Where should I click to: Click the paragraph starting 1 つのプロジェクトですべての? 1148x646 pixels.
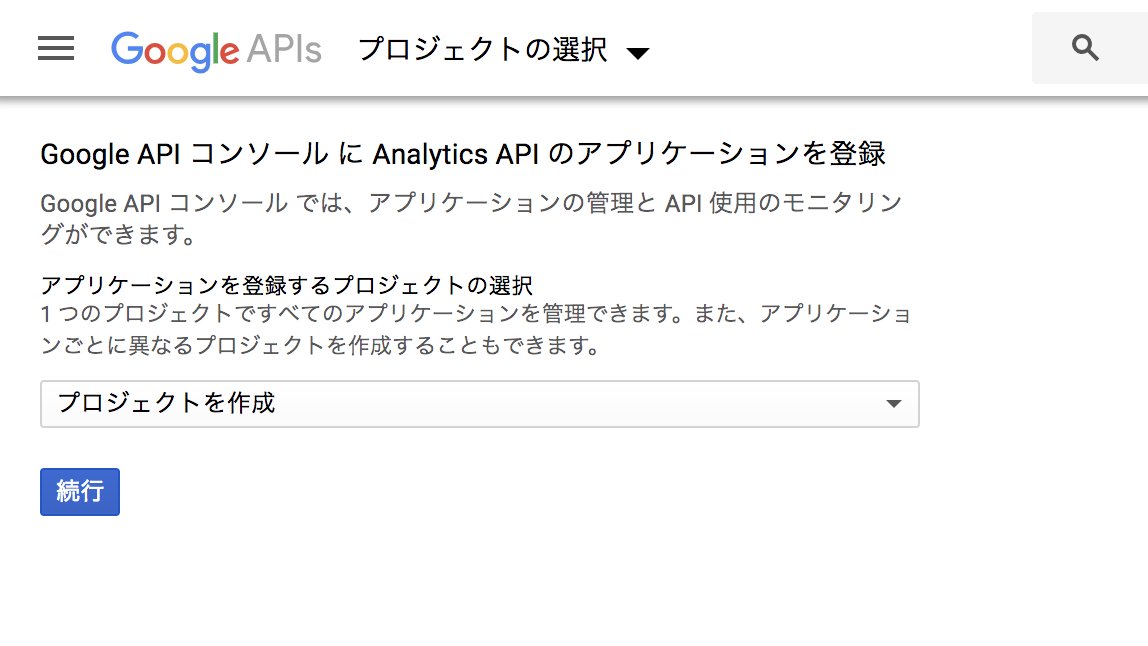[476, 329]
